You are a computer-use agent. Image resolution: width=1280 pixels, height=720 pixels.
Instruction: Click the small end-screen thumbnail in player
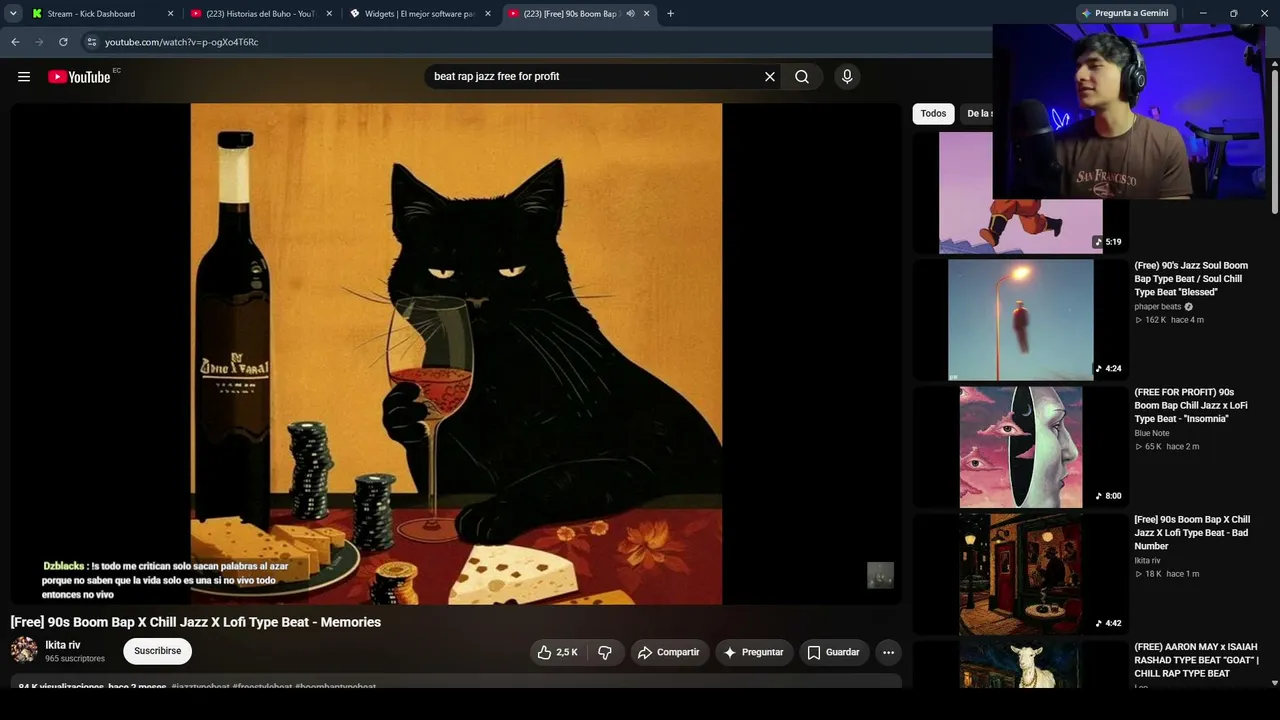coord(880,575)
